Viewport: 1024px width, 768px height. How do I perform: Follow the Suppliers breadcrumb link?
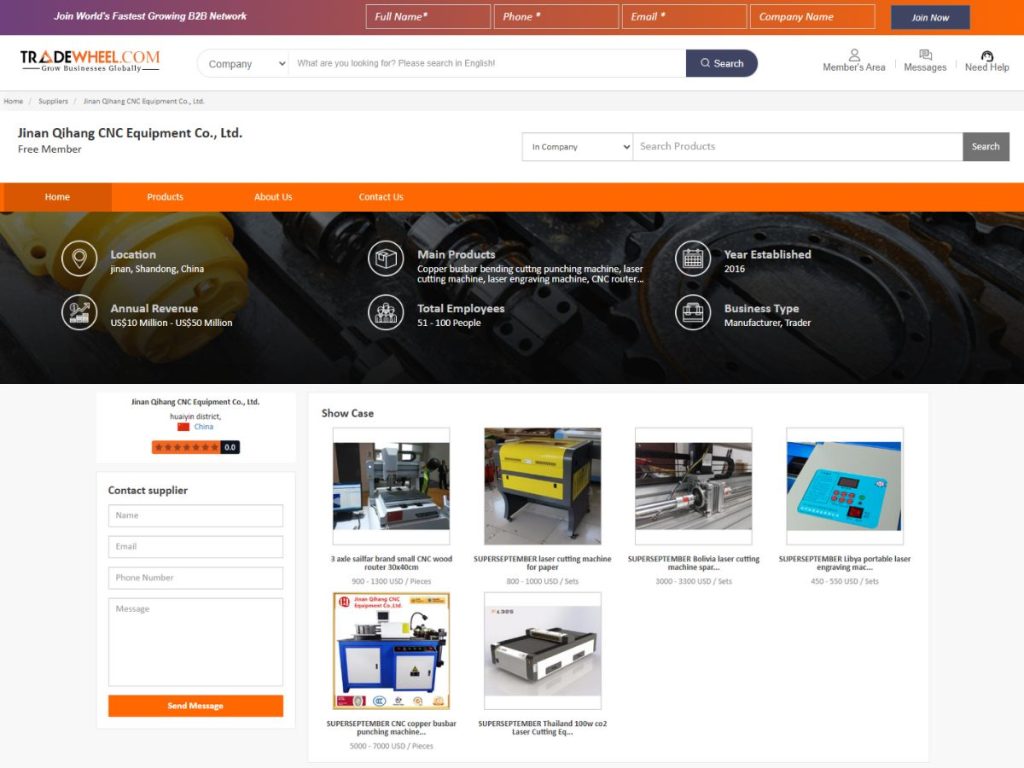click(53, 101)
